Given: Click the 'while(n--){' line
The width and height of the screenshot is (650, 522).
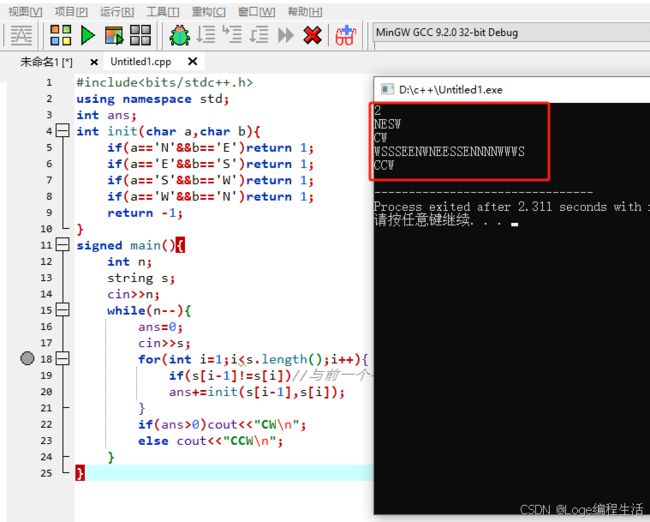Looking at the screenshot, I should 149,310.
